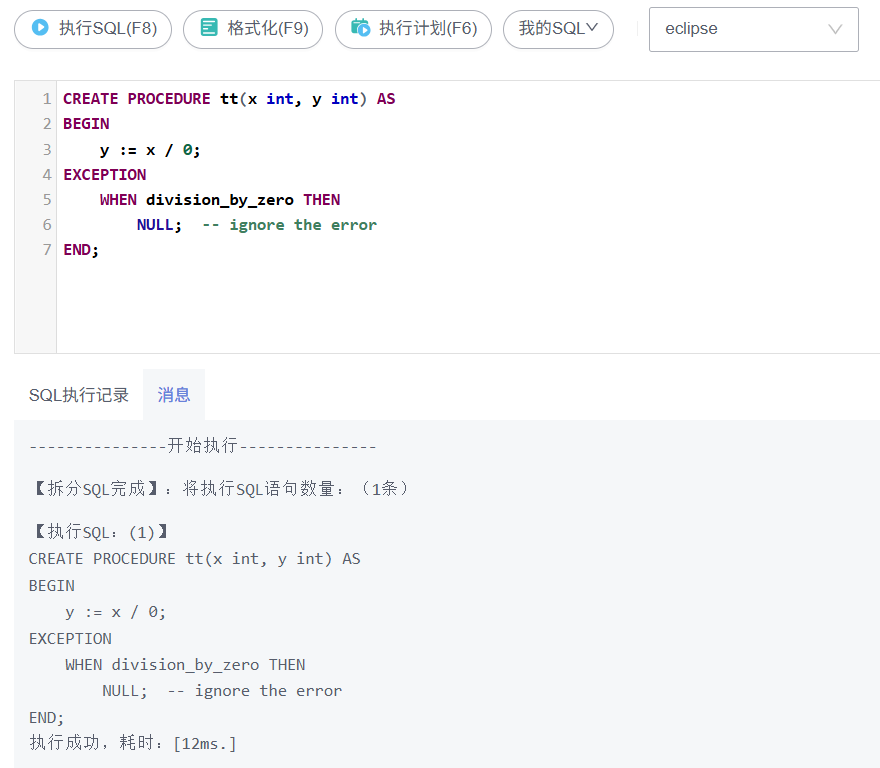
Task: Switch to the SQL执行记录 tab
Action: coord(79,395)
